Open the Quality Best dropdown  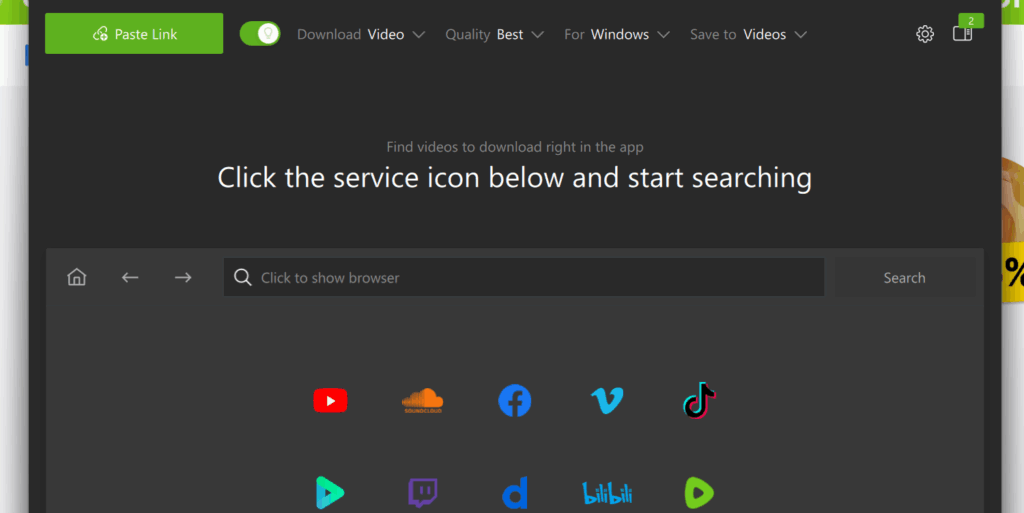(494, 34)
